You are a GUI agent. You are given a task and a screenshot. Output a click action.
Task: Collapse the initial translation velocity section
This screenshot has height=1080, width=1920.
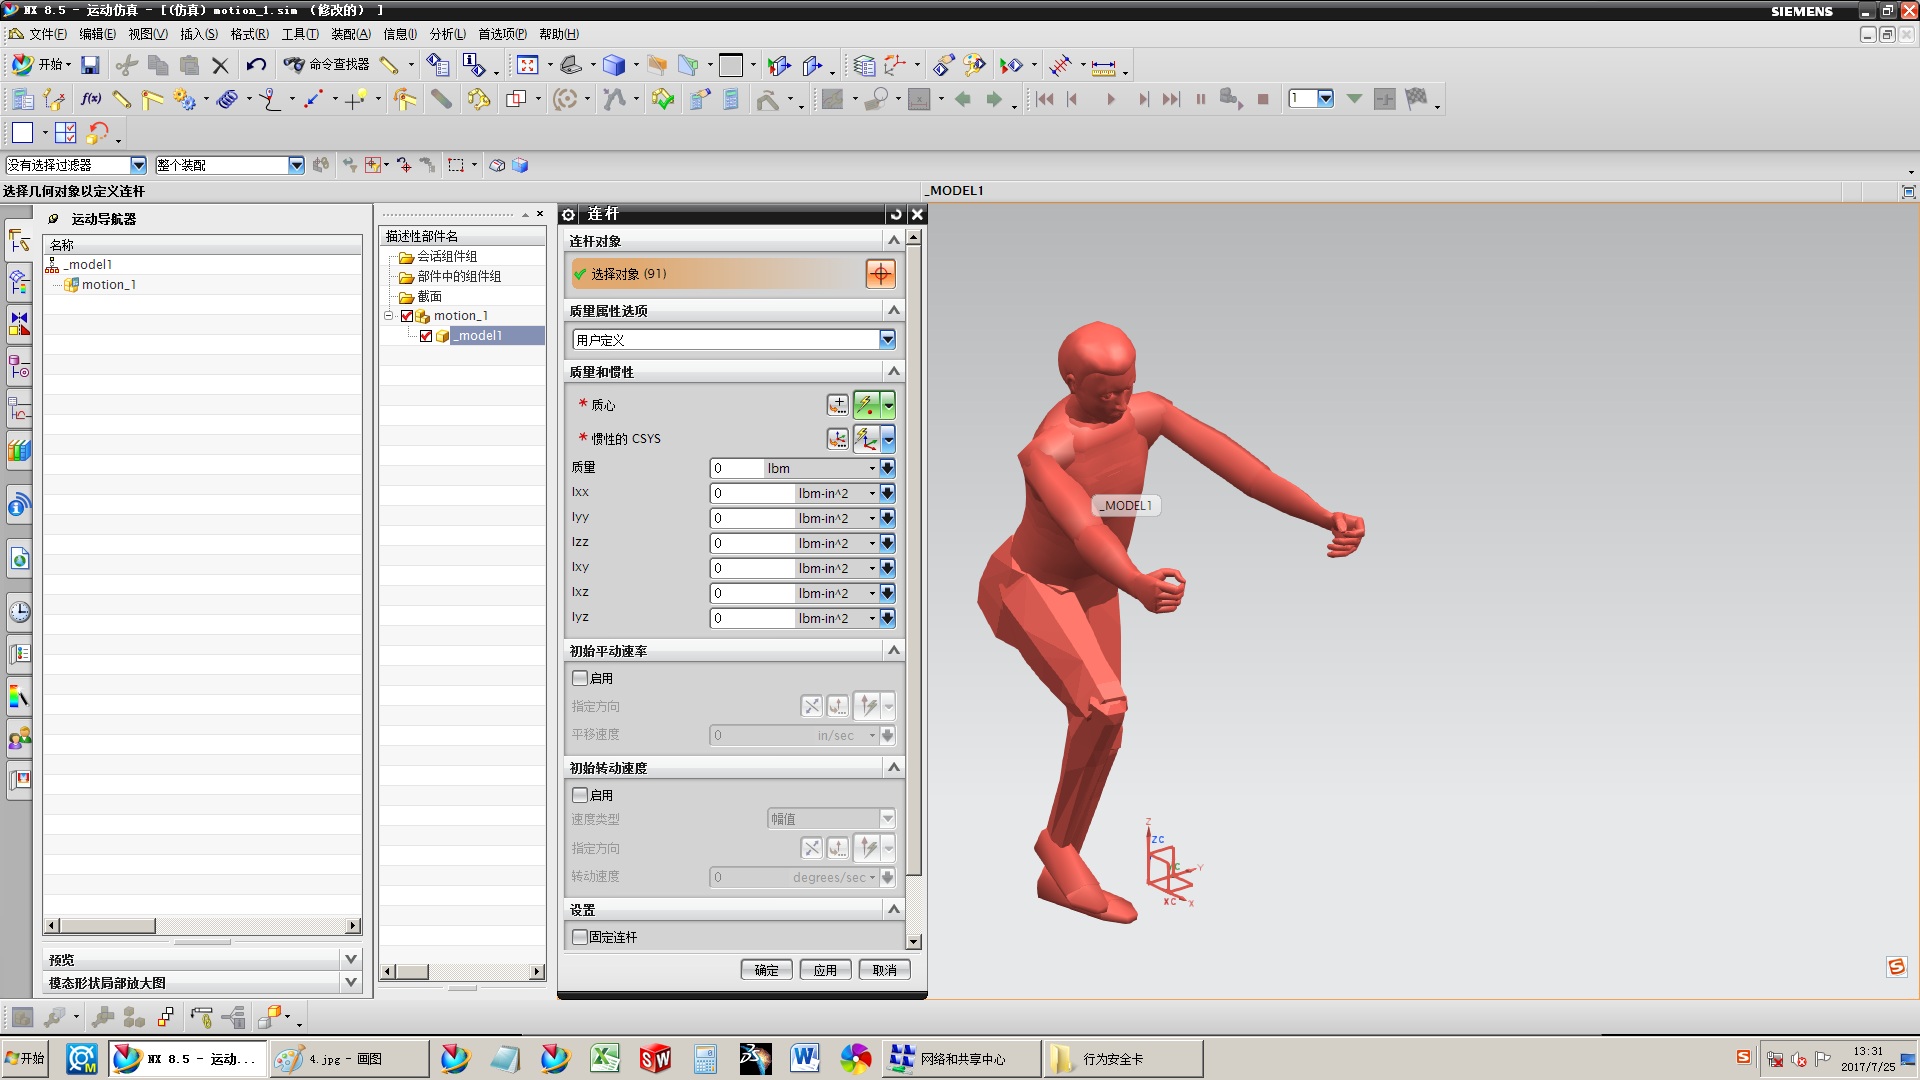pyautogui.click(x=893, y=651)
